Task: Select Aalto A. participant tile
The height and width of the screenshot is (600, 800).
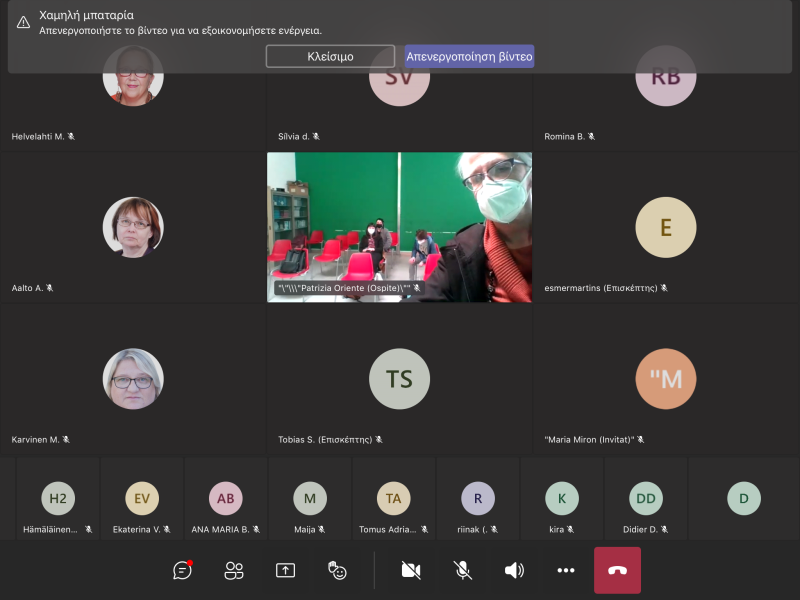Action: (133, 227)
